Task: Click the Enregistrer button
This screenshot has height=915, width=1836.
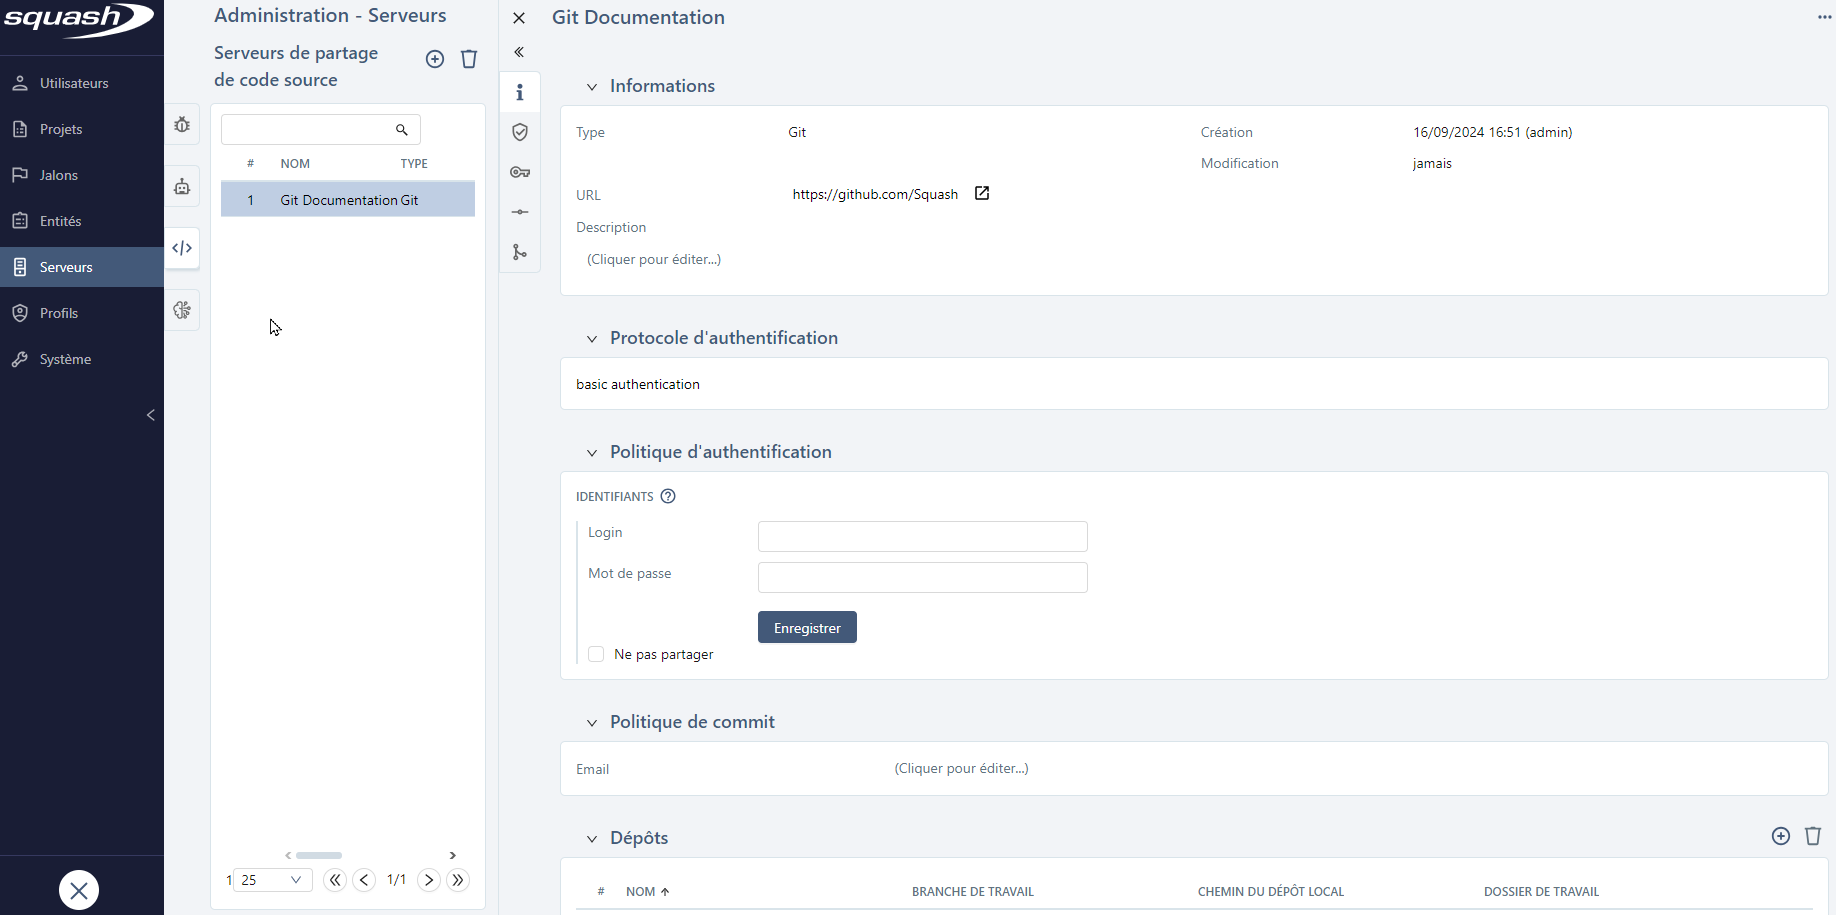Action: pyautogui.click(x=806, y=627)
